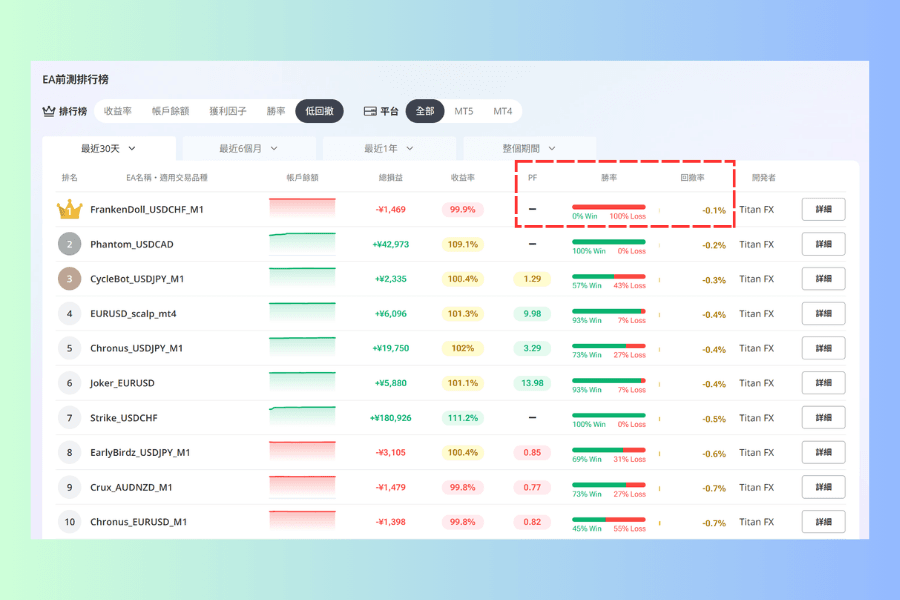Click the EarlyBirdz_USDJPY_M1 win rate bar
Screen dimensions: 900x600
(609, 450)
